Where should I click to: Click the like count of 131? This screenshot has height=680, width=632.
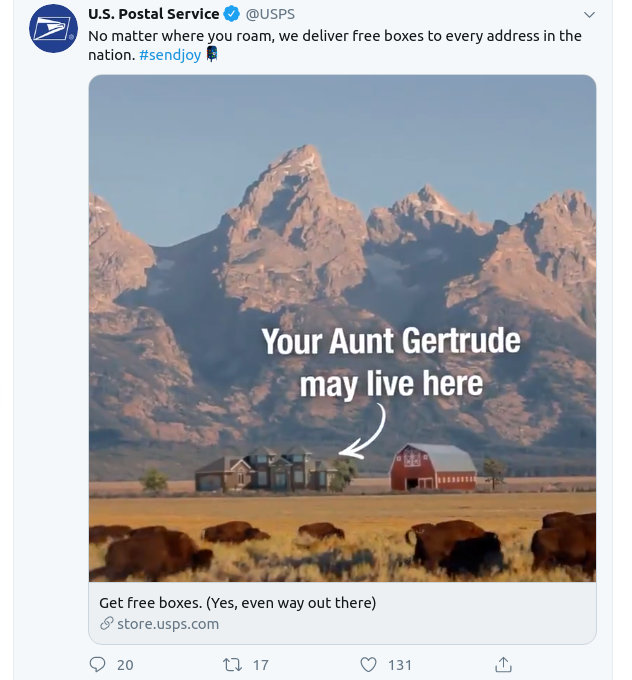click(x=400, y=664)
